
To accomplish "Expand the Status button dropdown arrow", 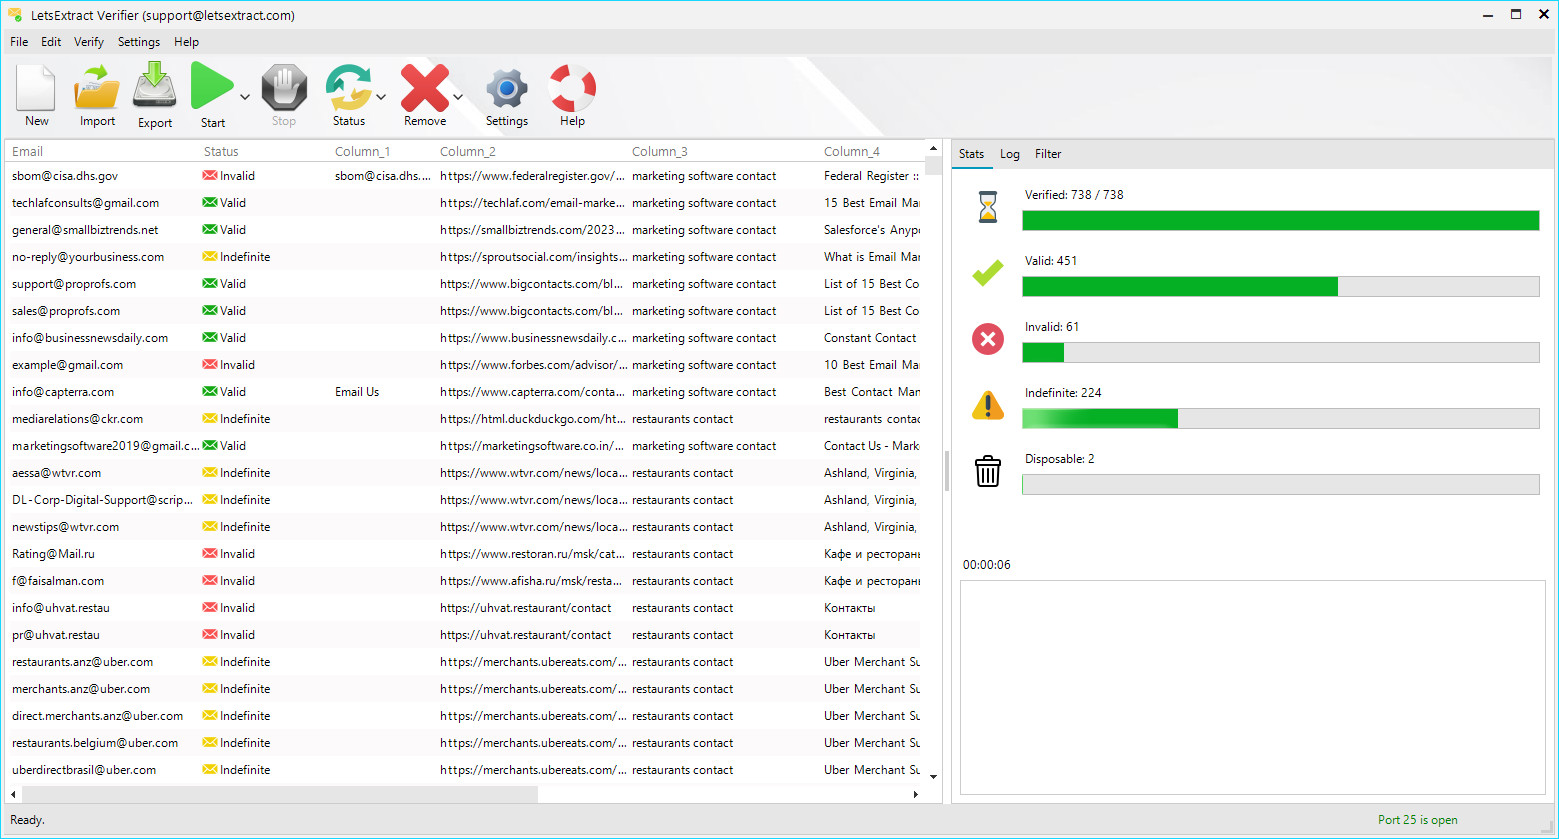I will pyautogui.click(x=381, y=97).
